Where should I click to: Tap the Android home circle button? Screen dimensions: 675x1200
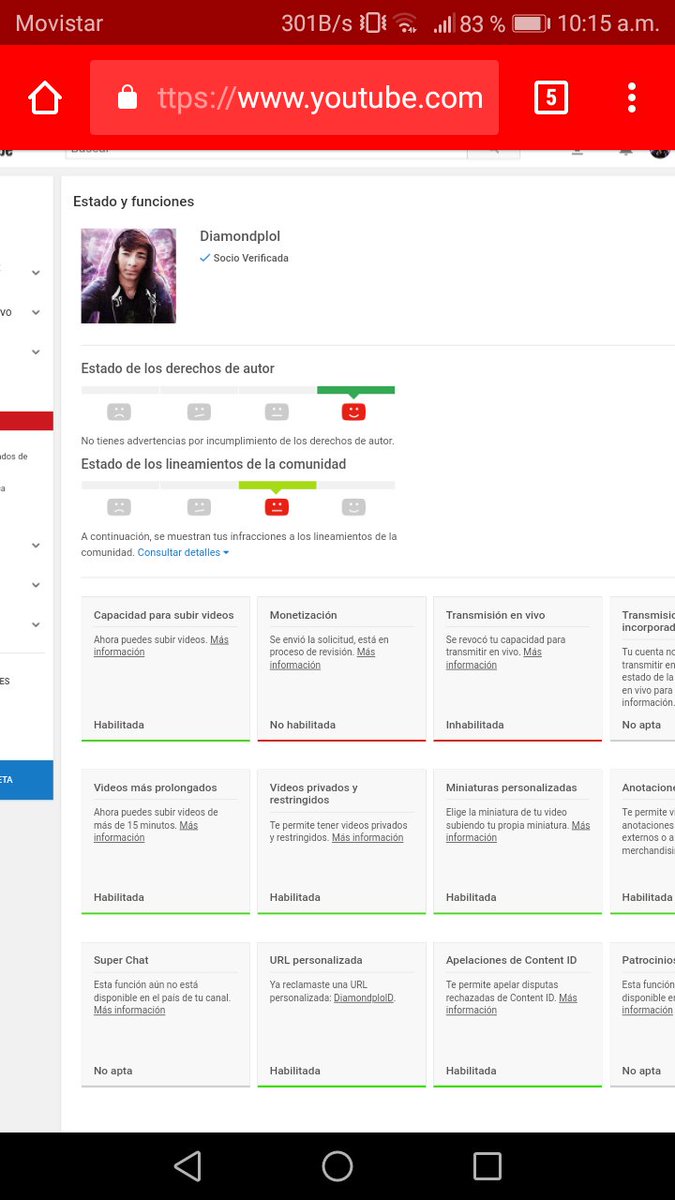coord(337,1166)
